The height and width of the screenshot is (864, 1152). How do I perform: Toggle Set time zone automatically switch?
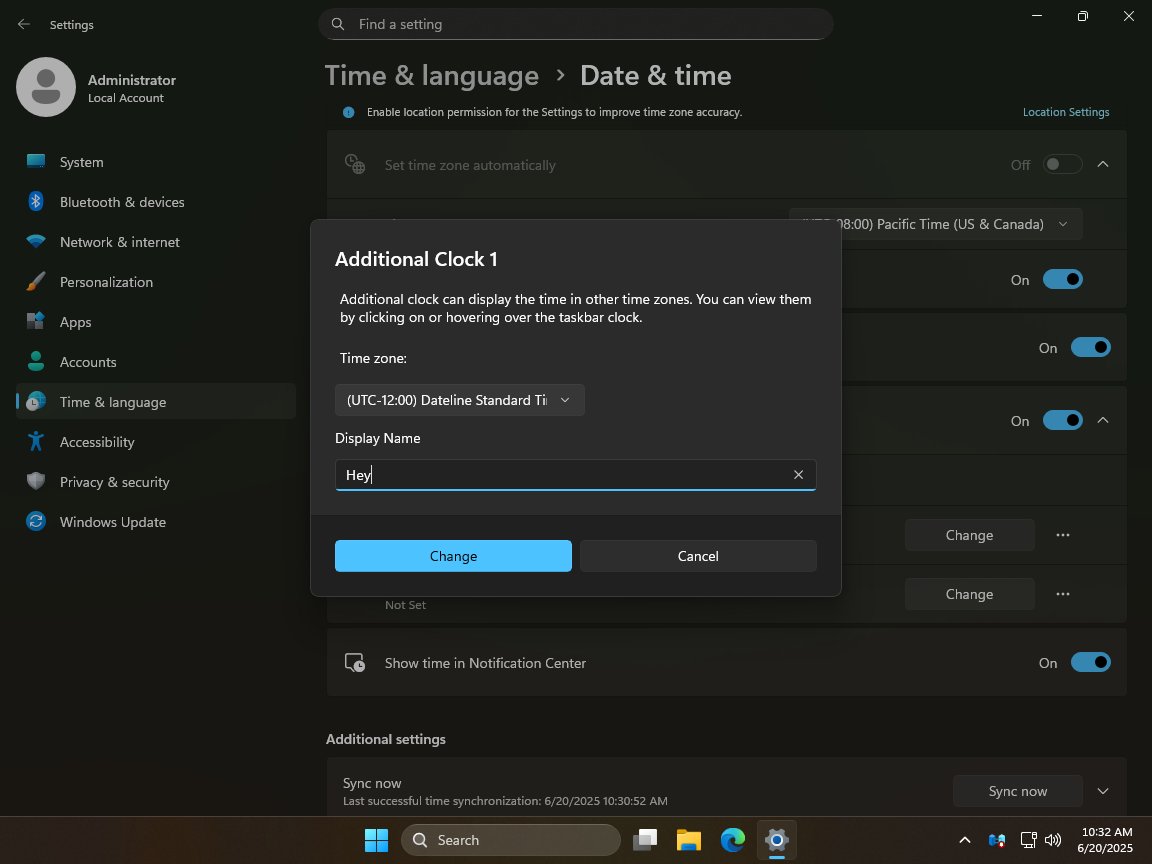pos(1062,165)
